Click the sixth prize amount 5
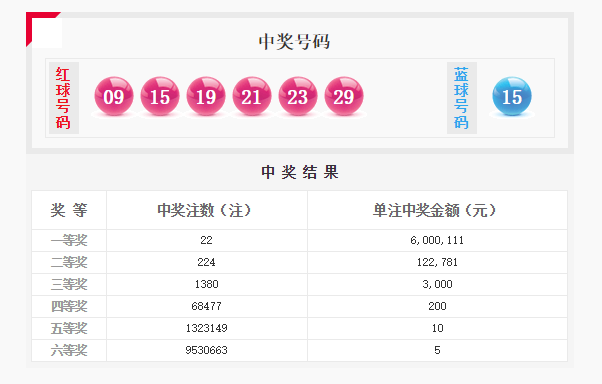This screenshot has height=384, width=602. [437, 350]
